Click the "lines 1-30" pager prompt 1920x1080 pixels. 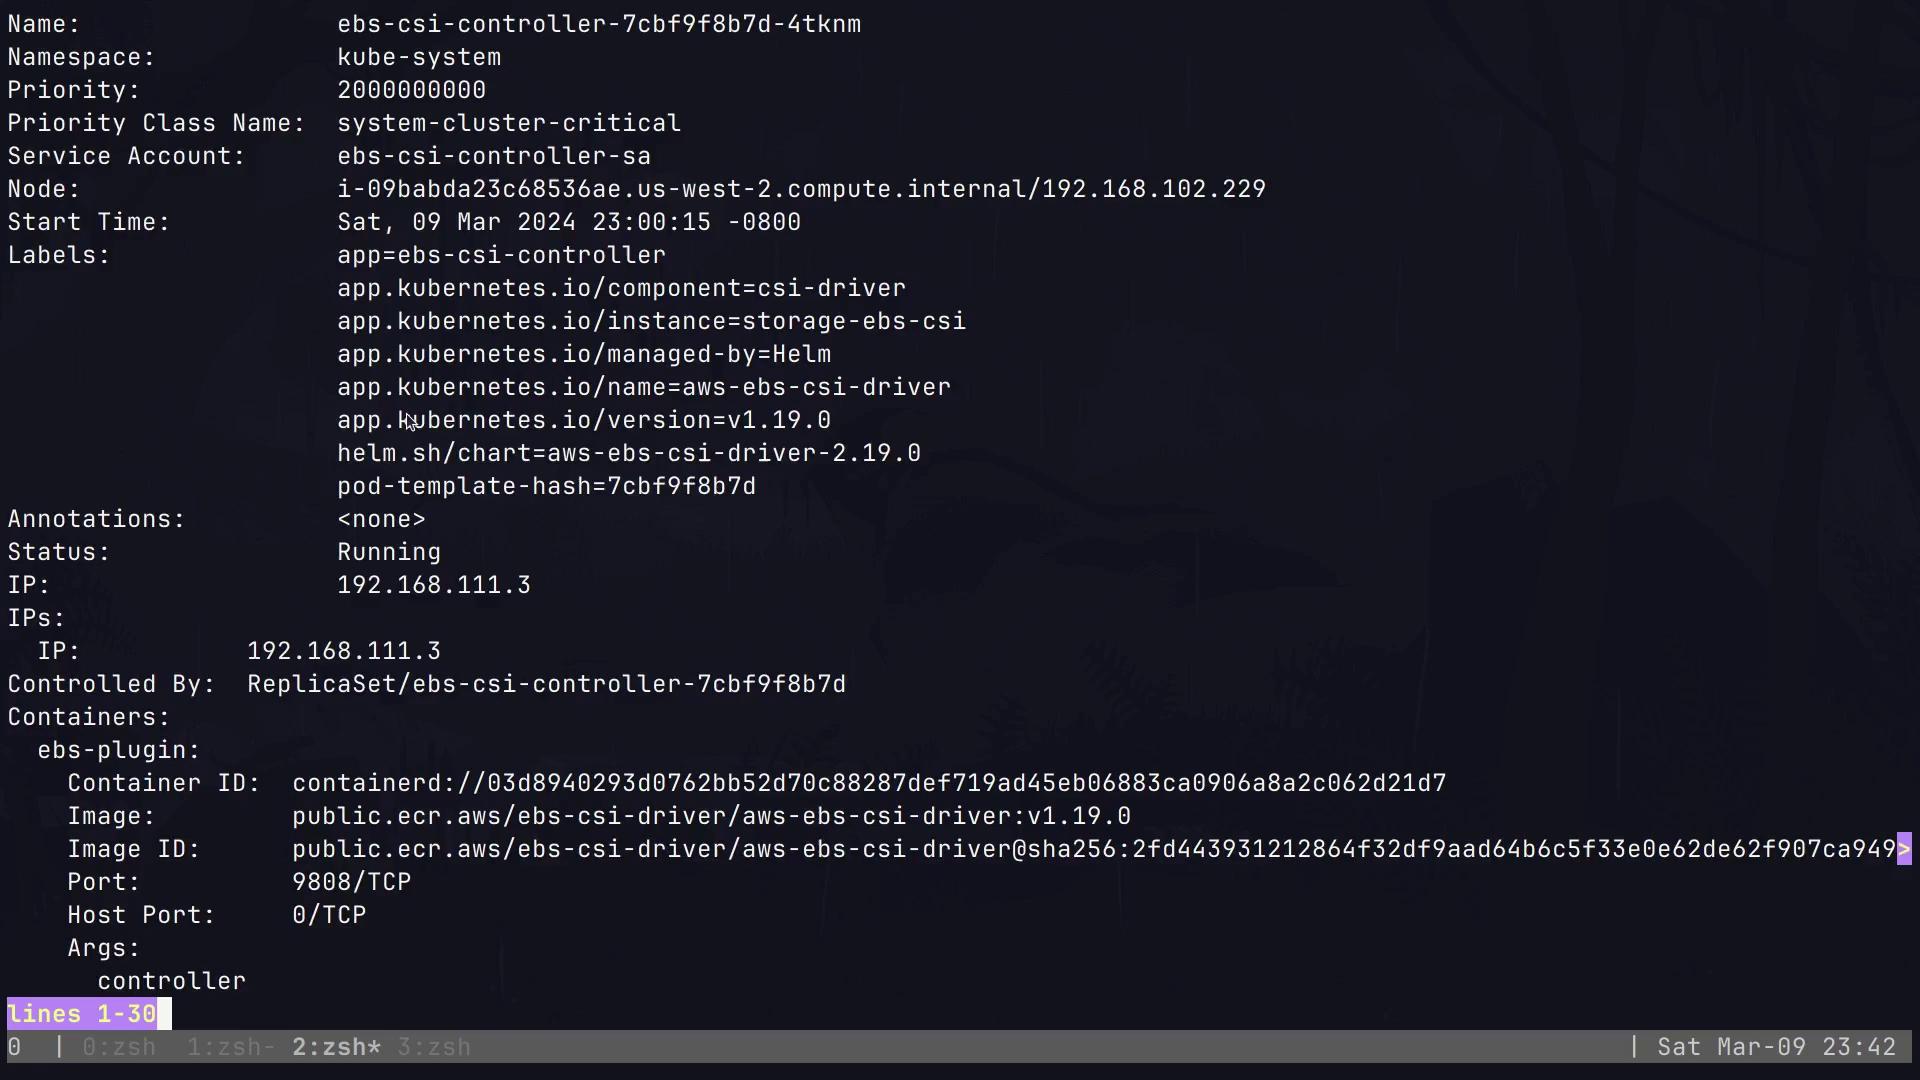(82, 1014)
